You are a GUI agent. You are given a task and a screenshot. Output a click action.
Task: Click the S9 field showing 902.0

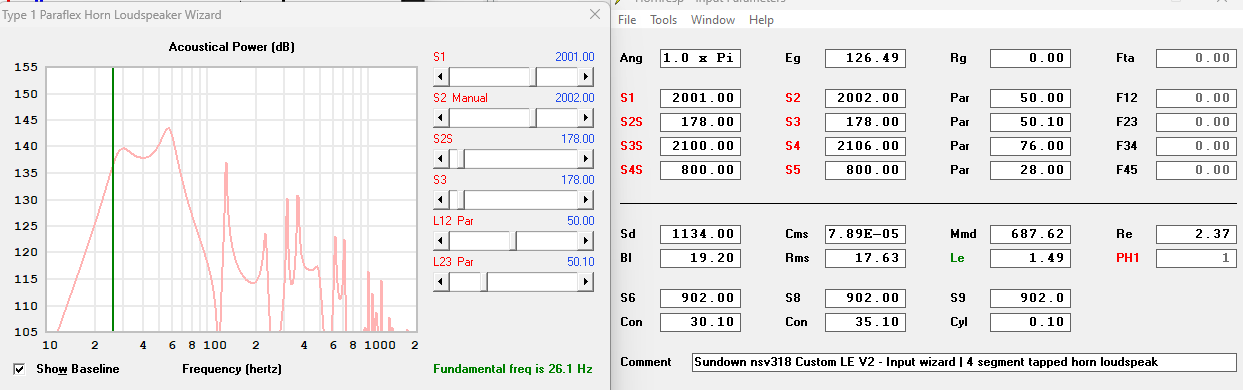[x=1030, y=298]
